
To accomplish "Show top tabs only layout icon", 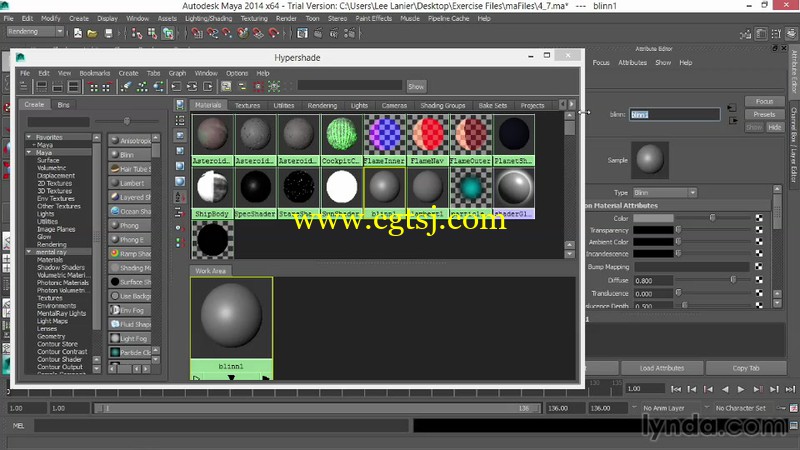I will click(42, 87).
